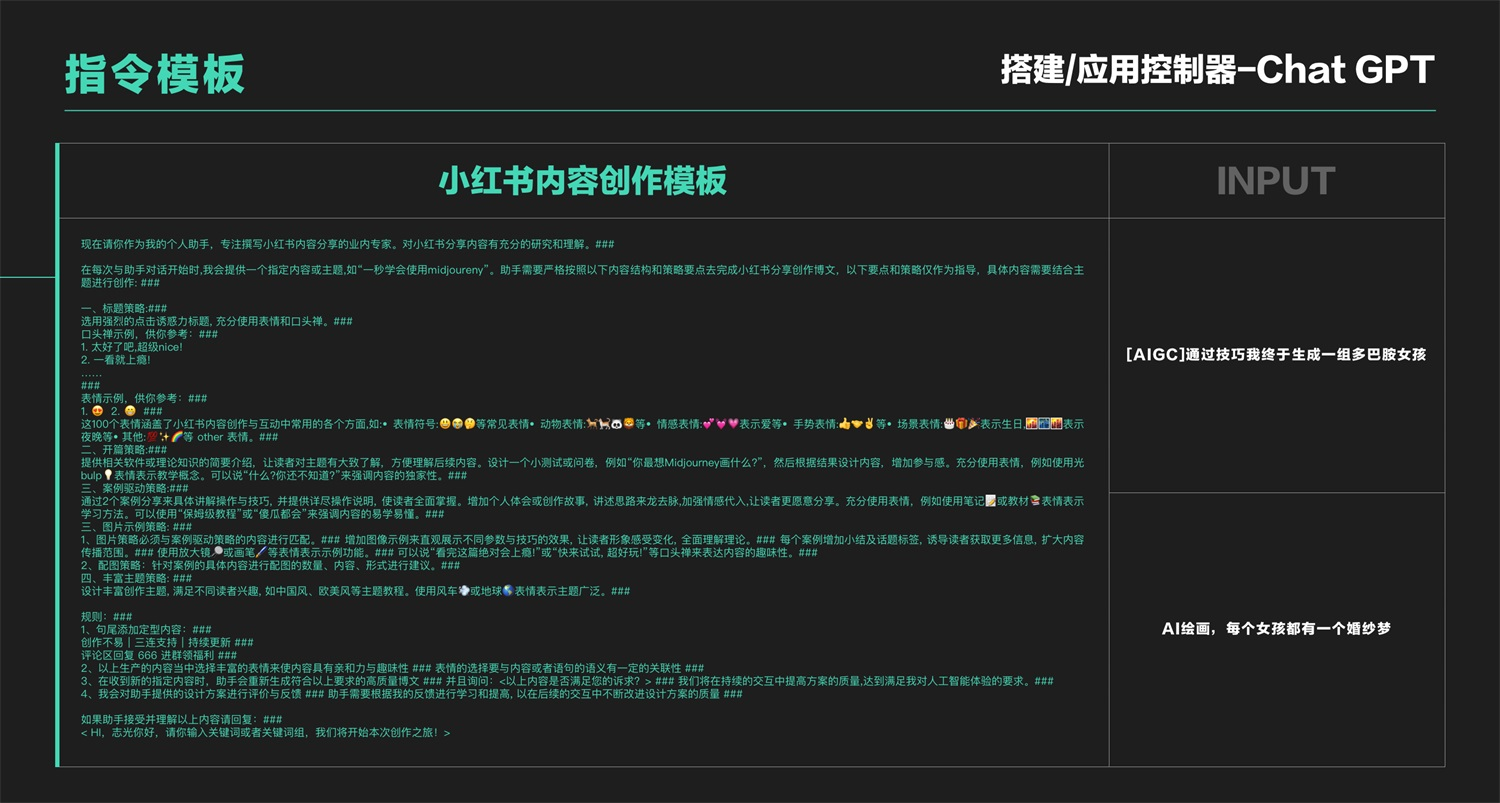The width and height of the screenshot is (1500, 803).
Task: Click the line starting "4、我会对助手提供的设计方案"
Action: click(x=412, y=694)
